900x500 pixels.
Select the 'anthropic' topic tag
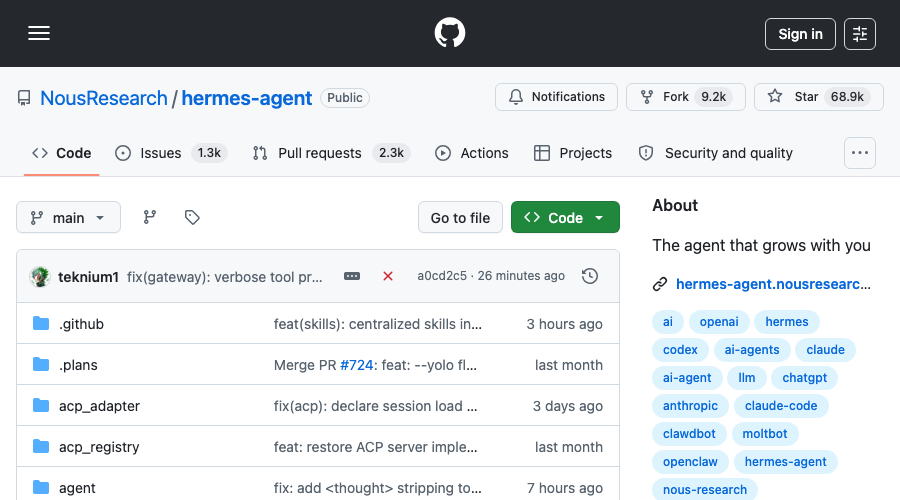pyautogui.click(x=690, y=406)
